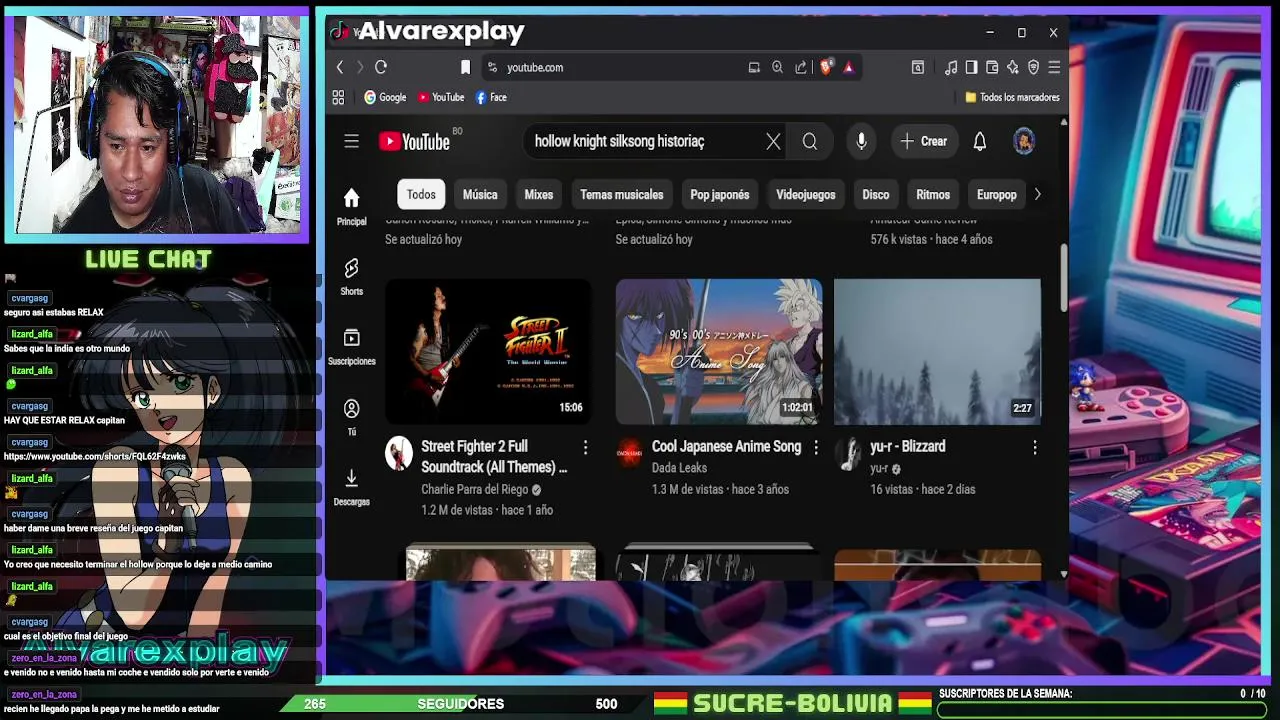
Task: Open the yu-r Blizzard video thumbnail
Action: click(937, 351)
